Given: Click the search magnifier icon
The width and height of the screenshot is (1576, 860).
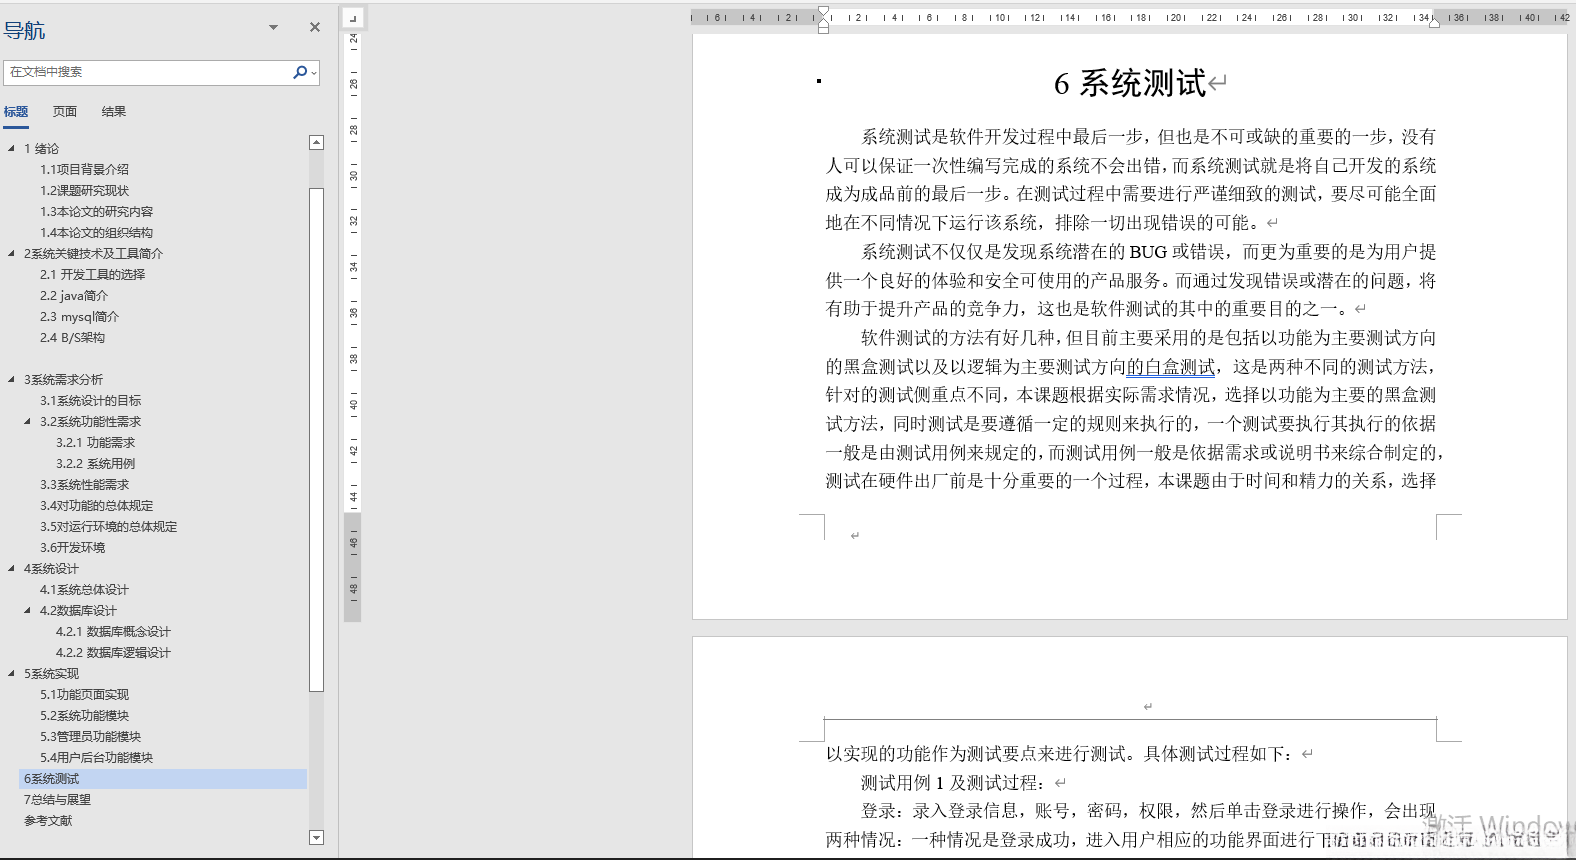Looking at the screenshot, I should (300, 72).
